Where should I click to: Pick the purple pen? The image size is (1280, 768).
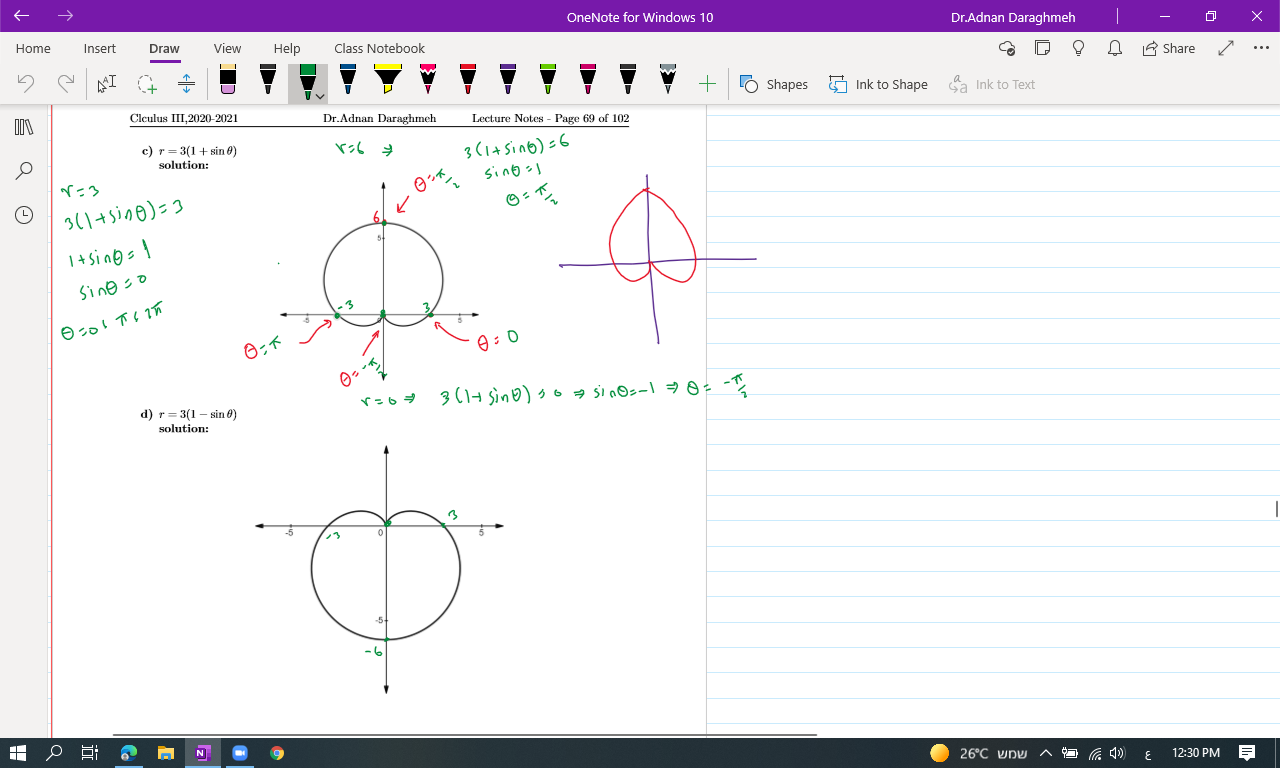(x=508, y=80)
